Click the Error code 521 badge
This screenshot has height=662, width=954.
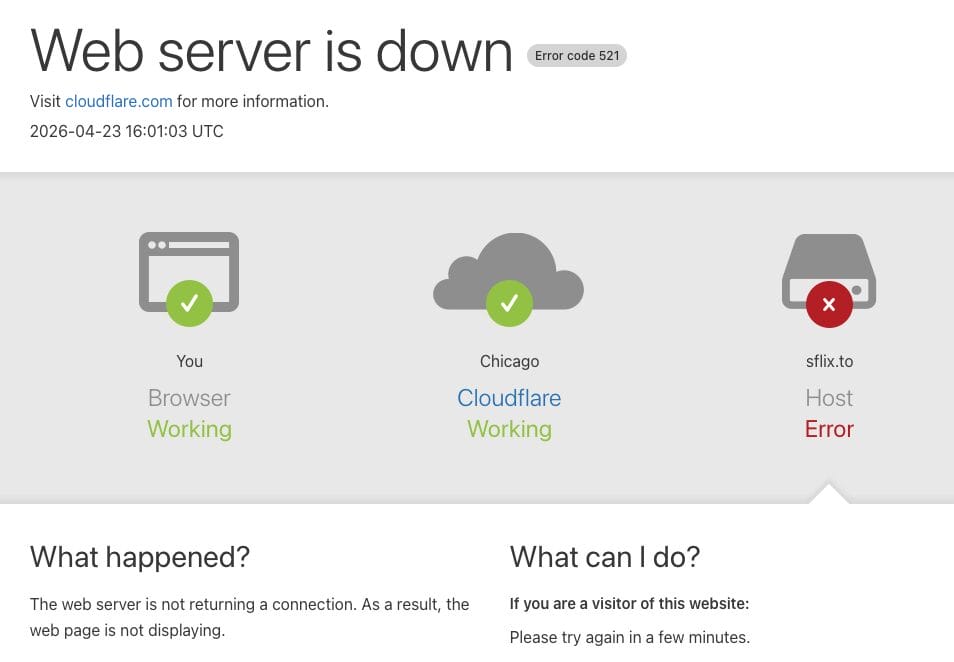577,55
